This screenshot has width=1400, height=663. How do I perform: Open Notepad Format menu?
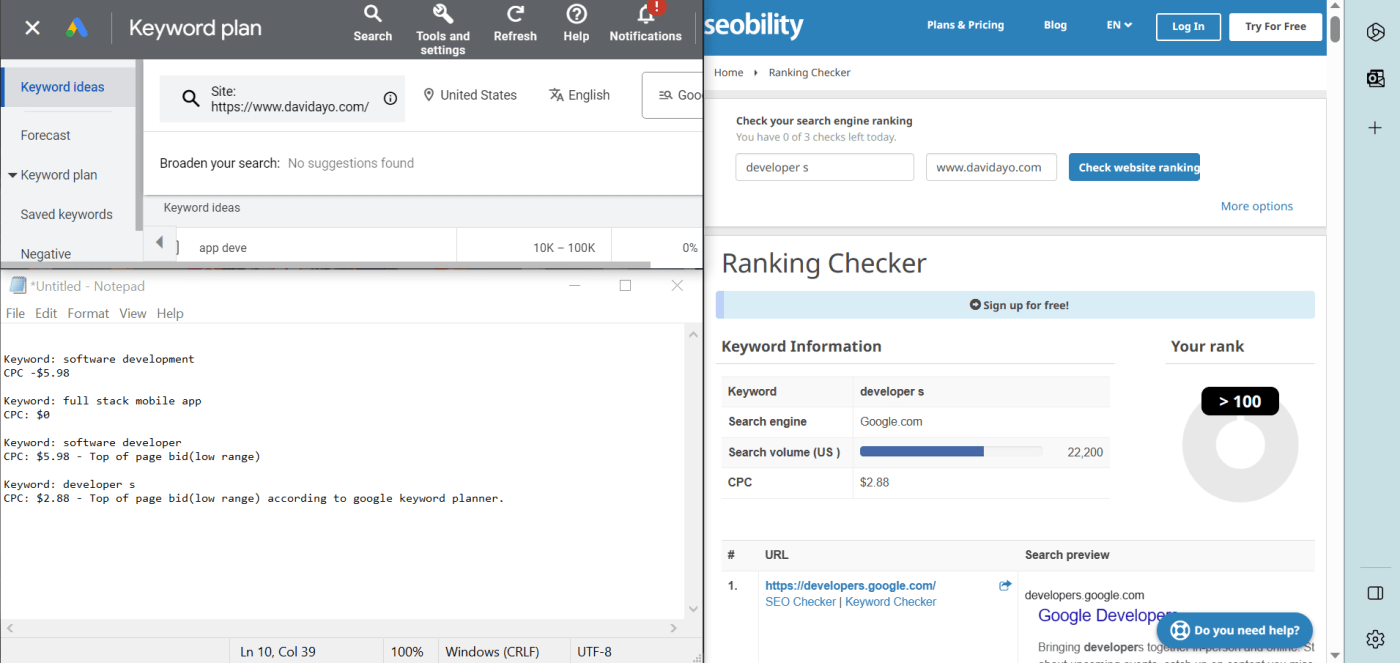pos(88,313)
